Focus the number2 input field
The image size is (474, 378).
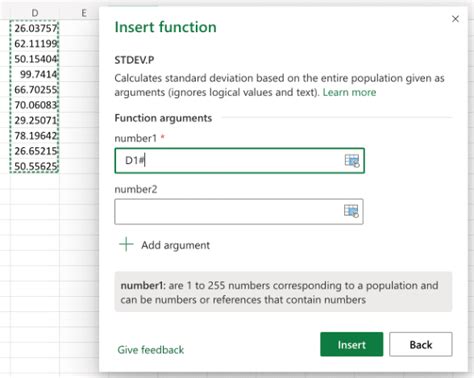click(x=239, y=212)
